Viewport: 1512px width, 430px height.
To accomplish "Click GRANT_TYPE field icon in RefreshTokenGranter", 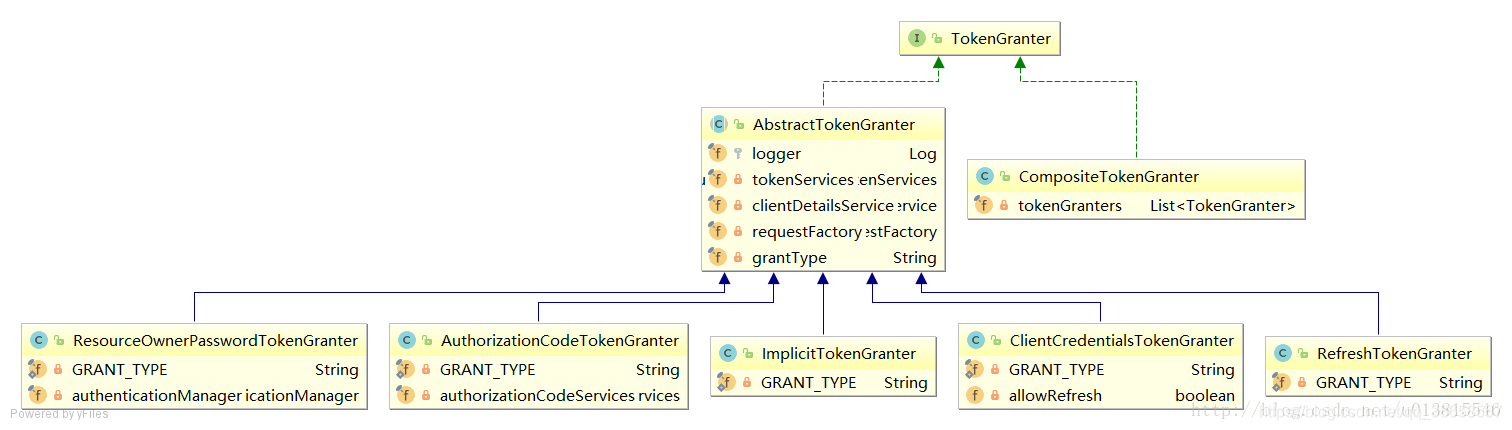I will (x=1282, y=381).
